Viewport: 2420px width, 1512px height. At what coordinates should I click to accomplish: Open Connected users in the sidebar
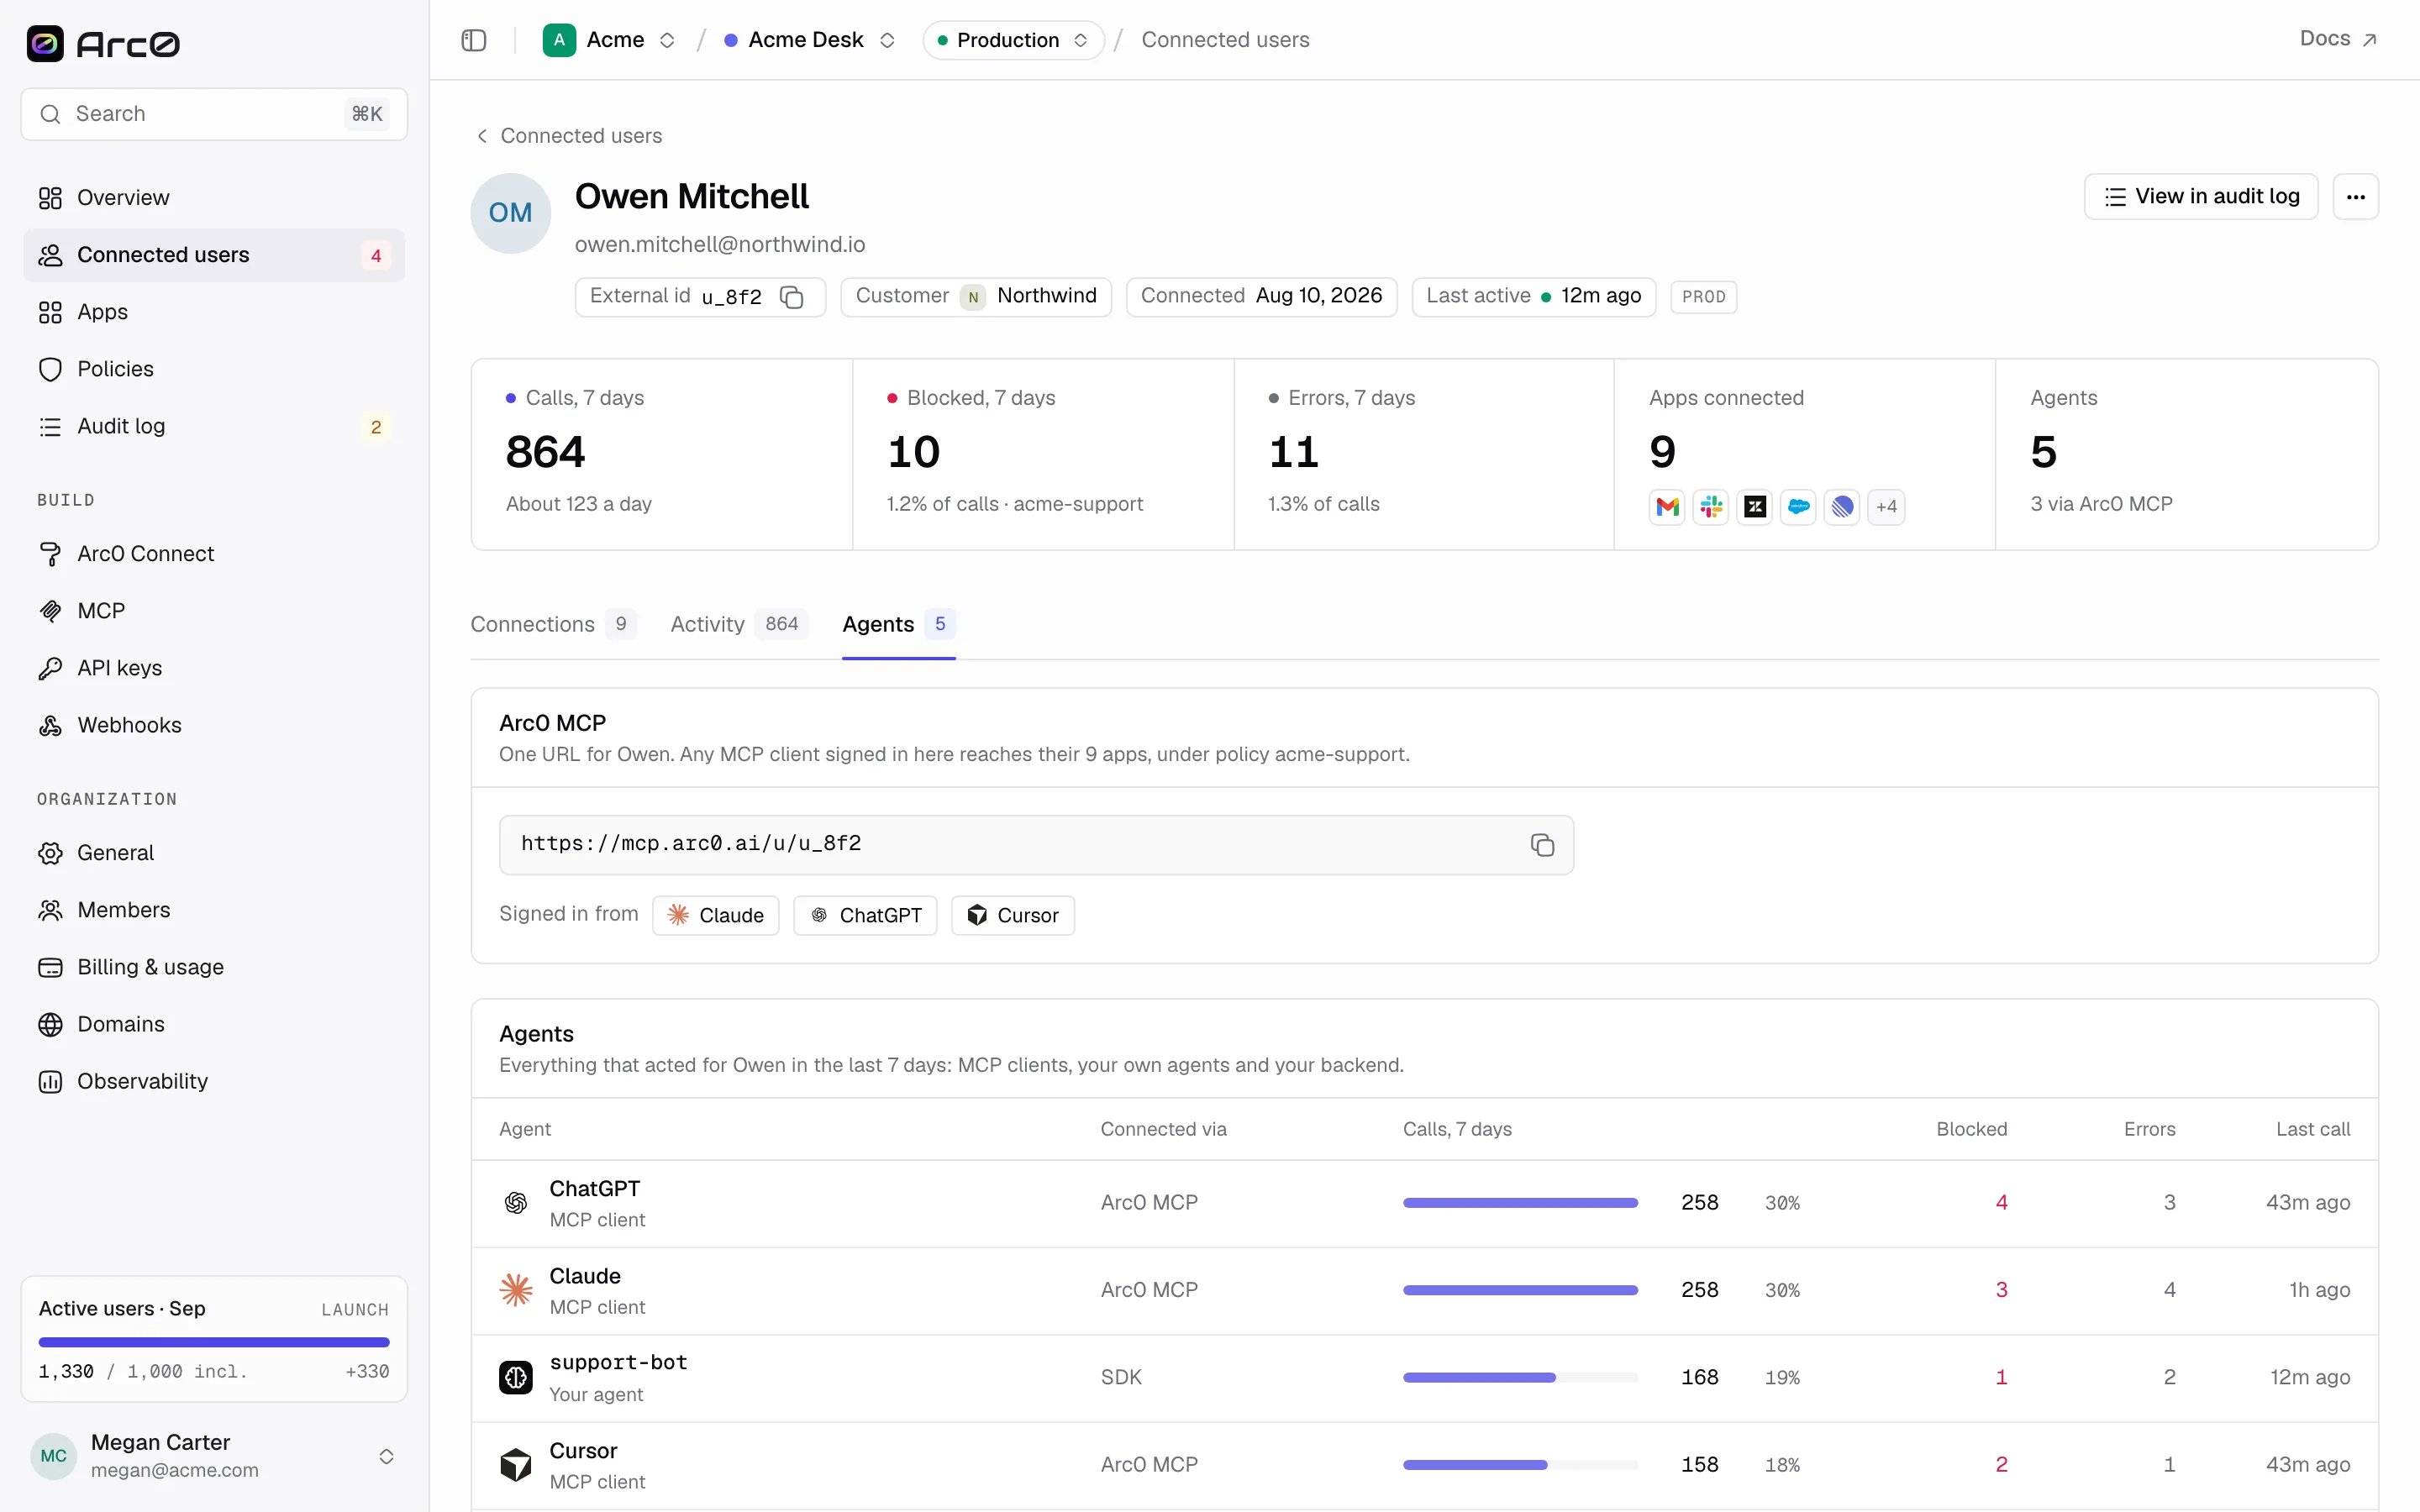[x=214, y=255]
